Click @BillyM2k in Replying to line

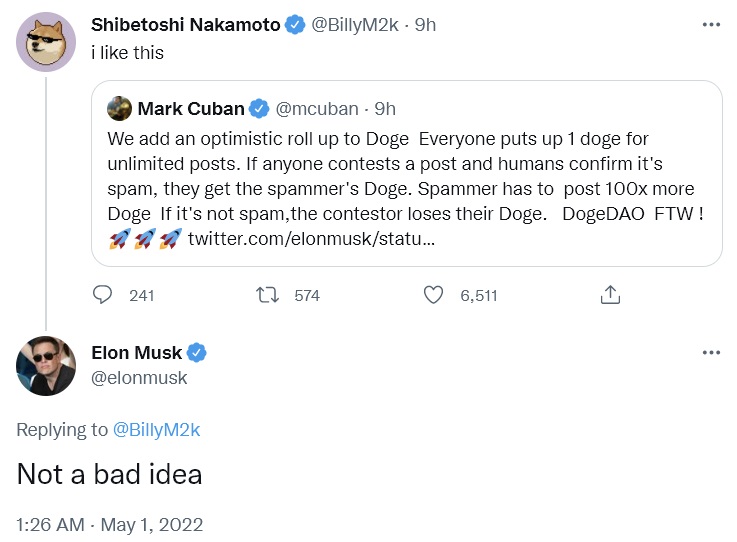[x=156, y=430]
